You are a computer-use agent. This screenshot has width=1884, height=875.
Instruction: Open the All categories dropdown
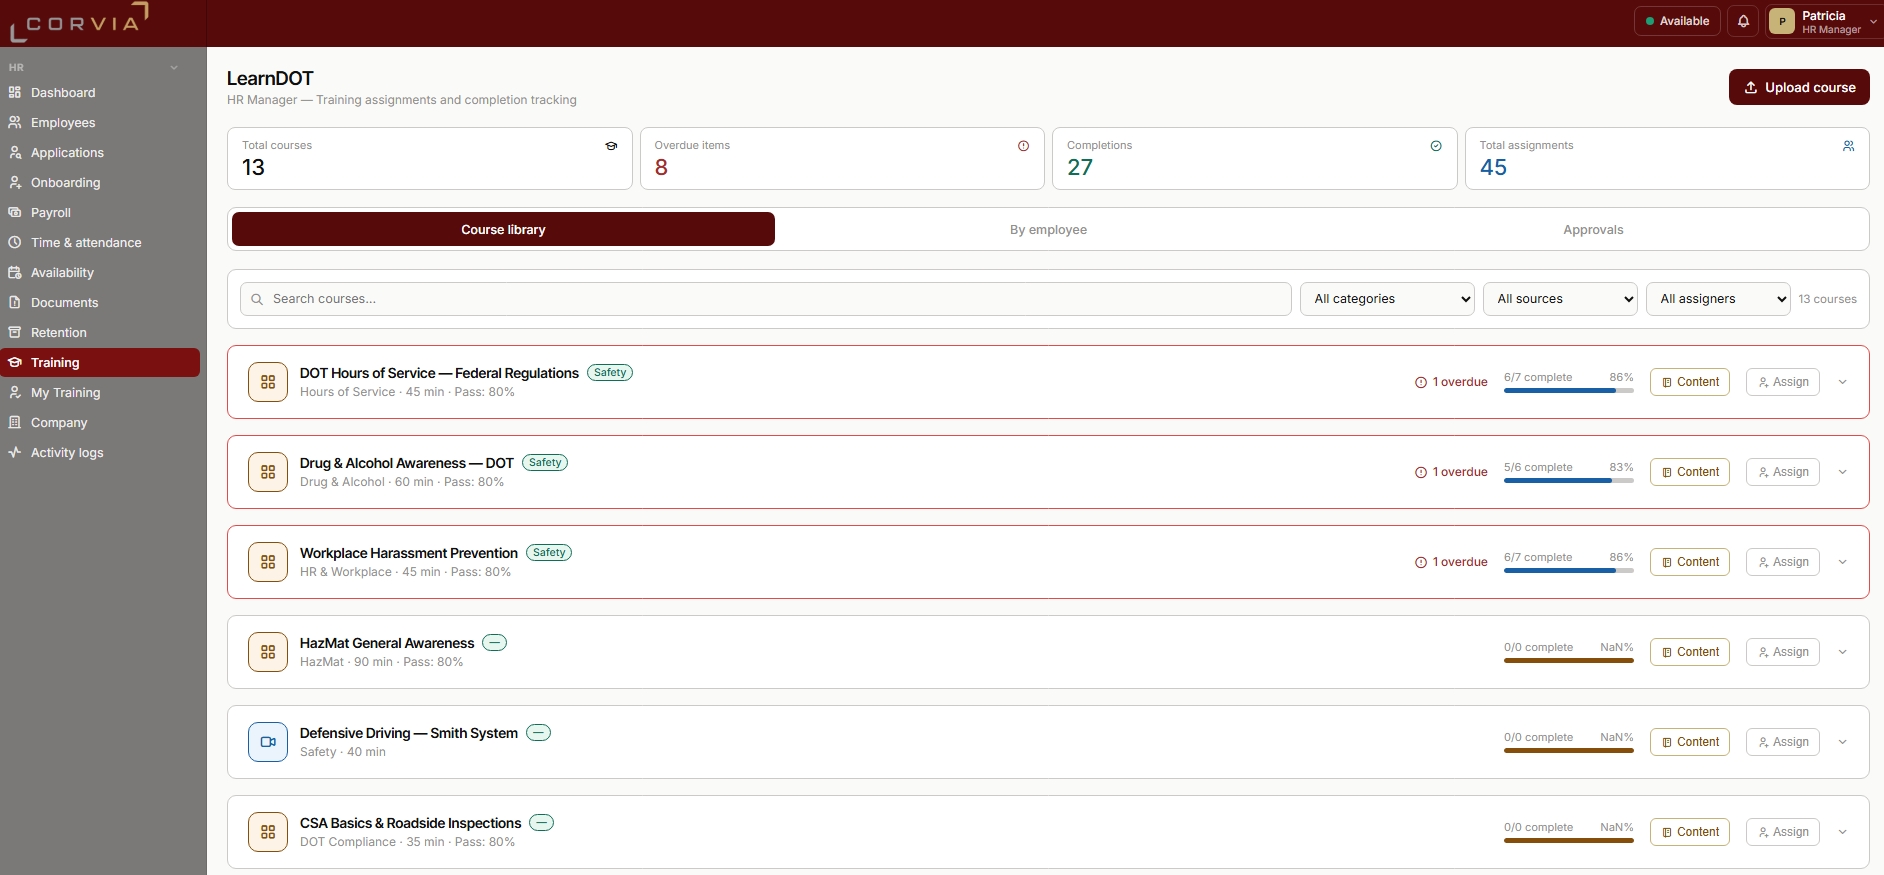pyautogui.click(x=1387, y=299)
